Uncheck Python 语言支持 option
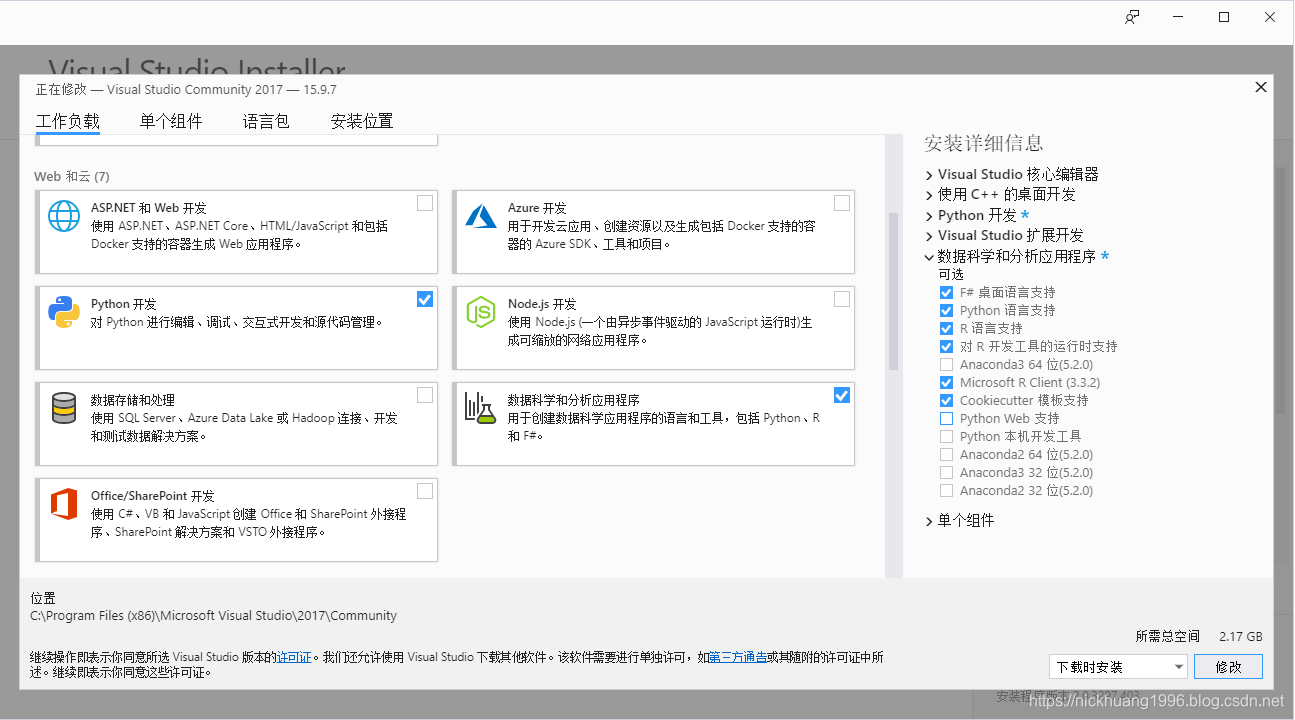 (x=946, y=311)
